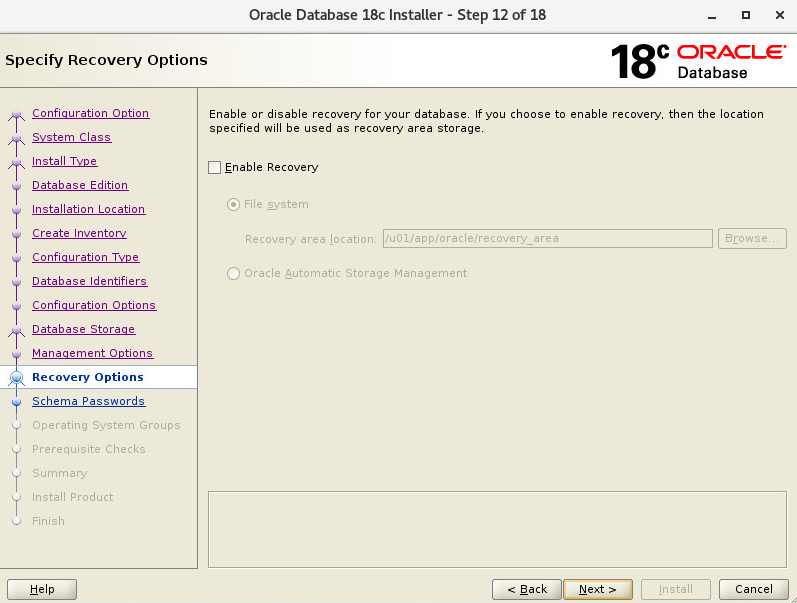This screenshot has height=603, width=797.
Task: Click the Install Product step label
Action: coord(73,497)
